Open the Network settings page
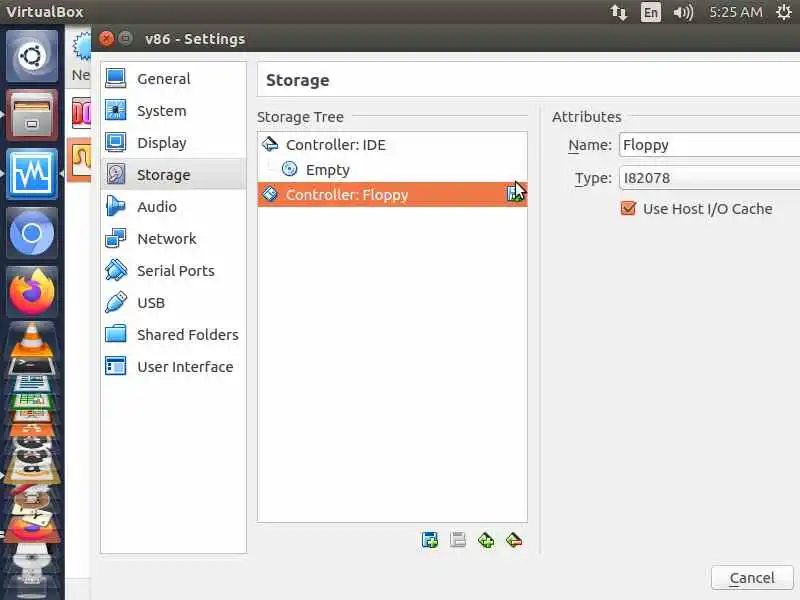 click(173, 239)
